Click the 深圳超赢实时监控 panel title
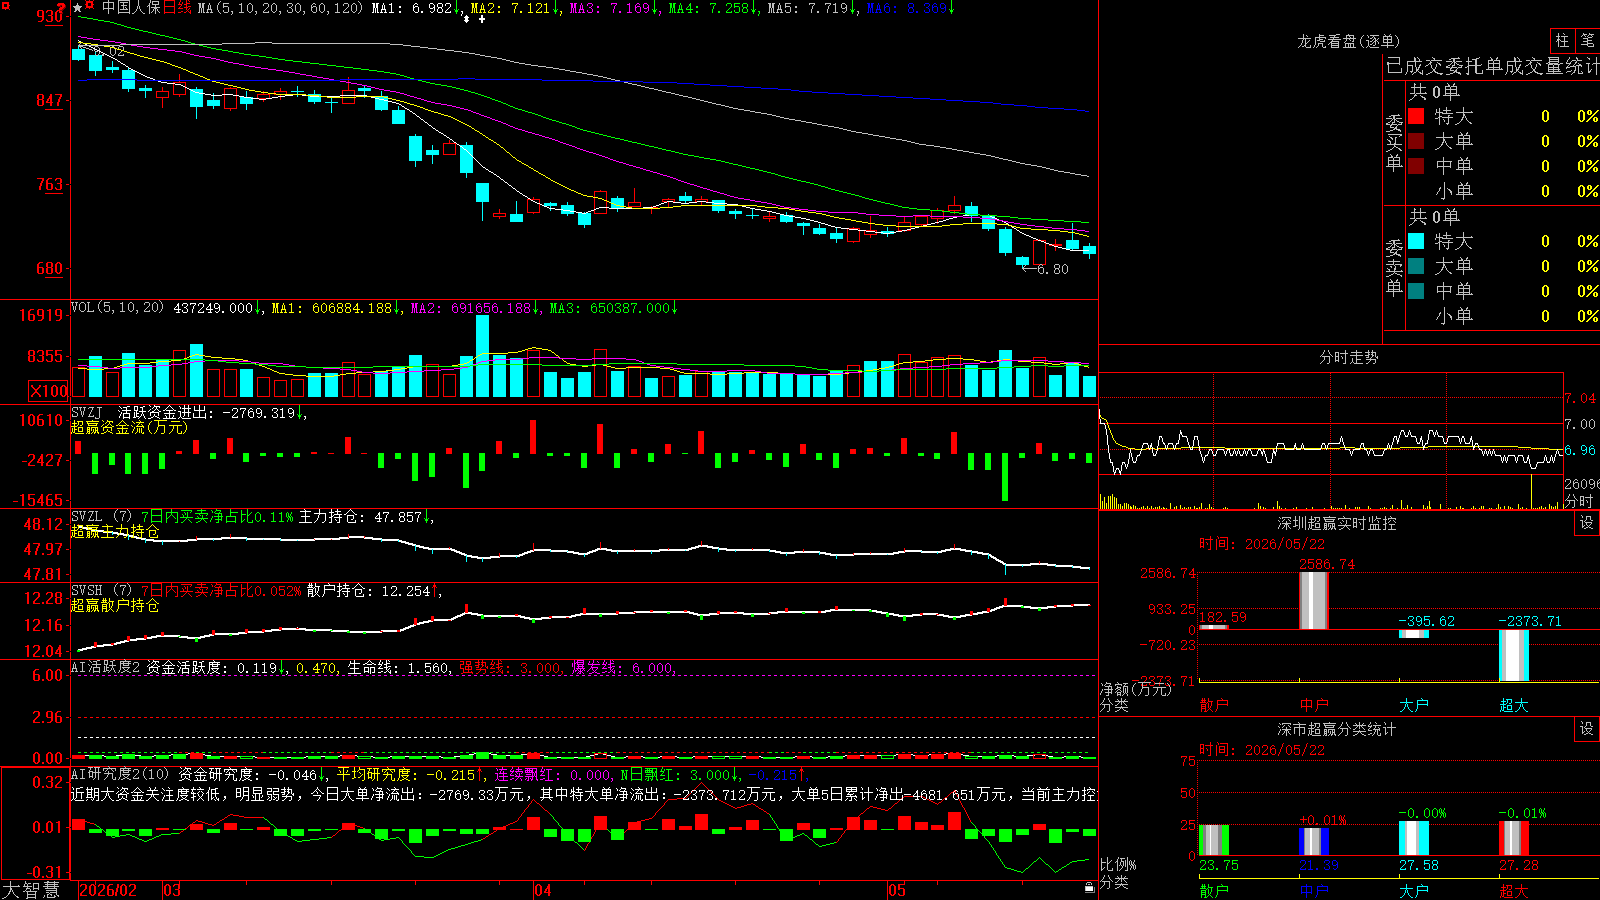 click(1337, 523)
